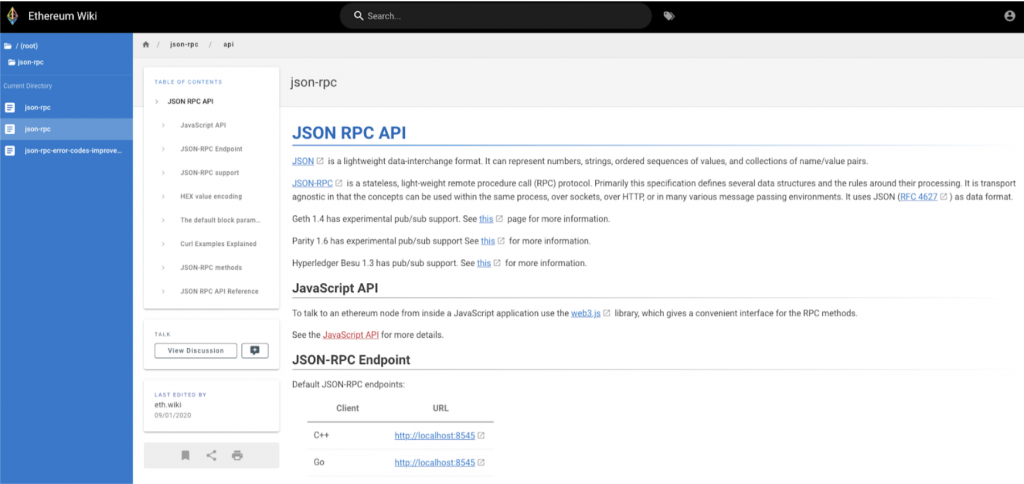Click chevron next to JSON-RPC methods
1024x484 pixels.
click(163, 268)
